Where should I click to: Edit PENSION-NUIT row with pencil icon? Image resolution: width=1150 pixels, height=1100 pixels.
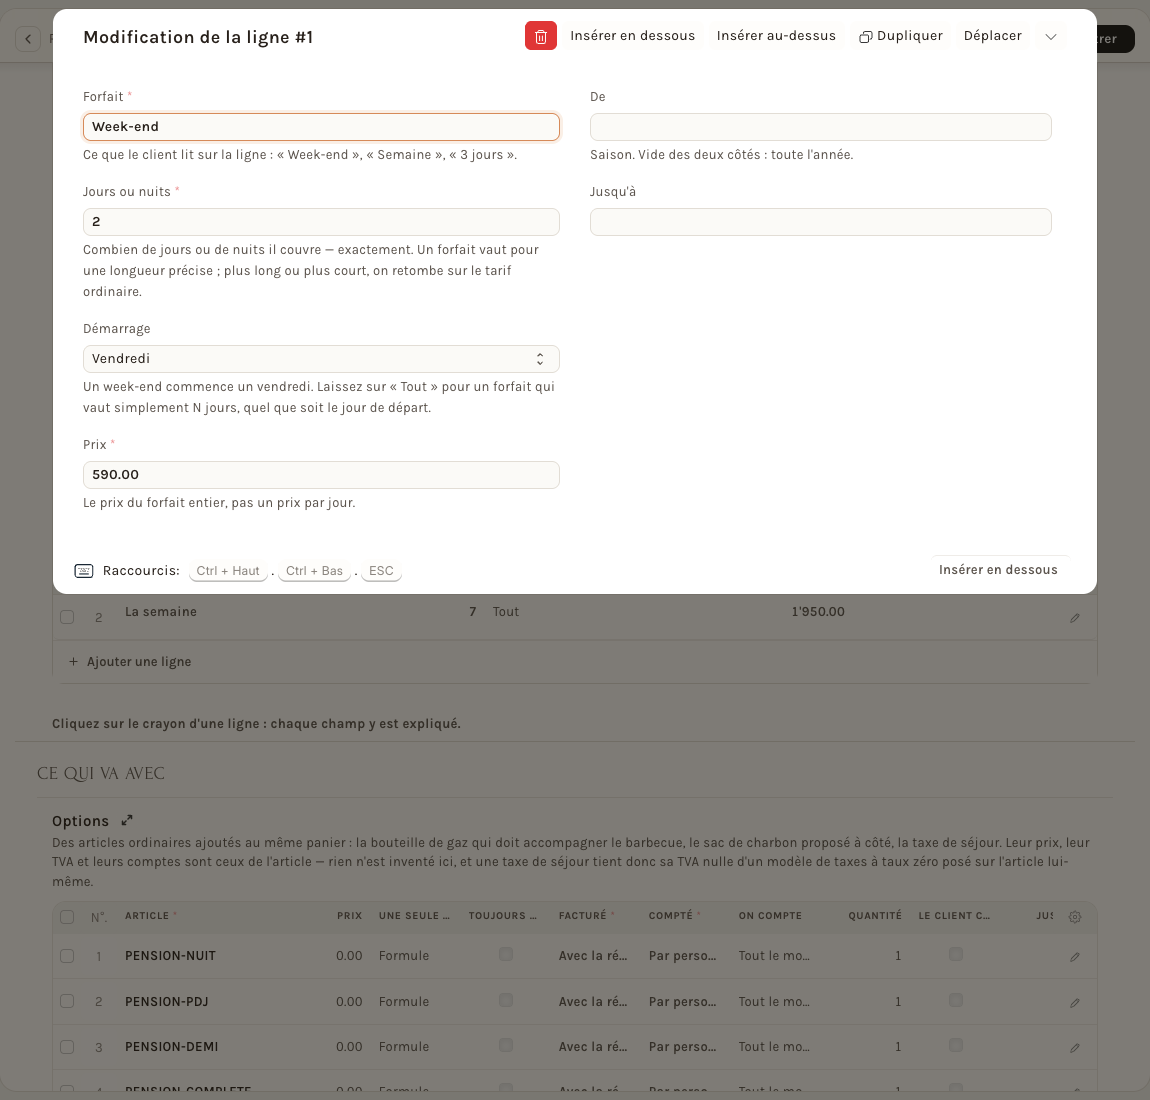tap(1074, 957)
